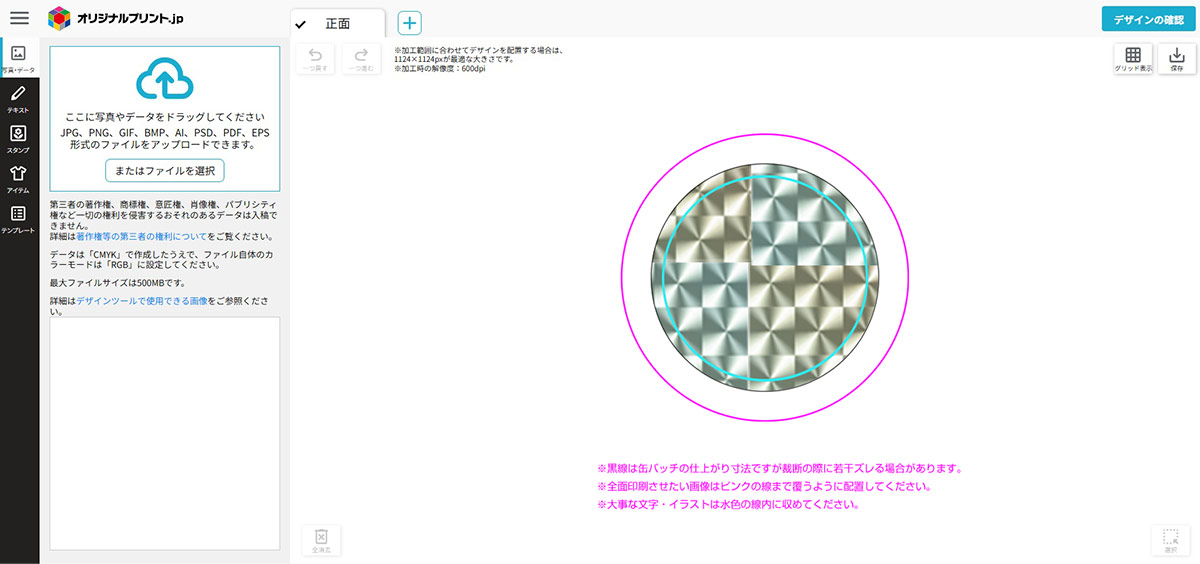Open the hamburger menu
The width and height of the screenshot is (1200, 564).
[19, 18]
